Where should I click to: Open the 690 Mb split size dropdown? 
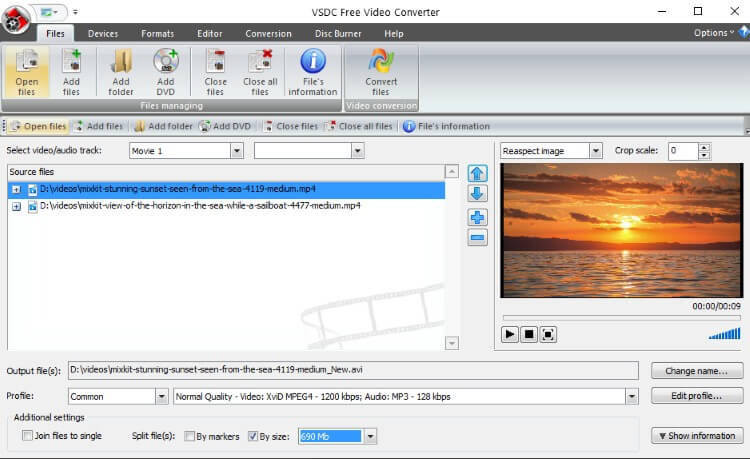click(x=370, y=436)
